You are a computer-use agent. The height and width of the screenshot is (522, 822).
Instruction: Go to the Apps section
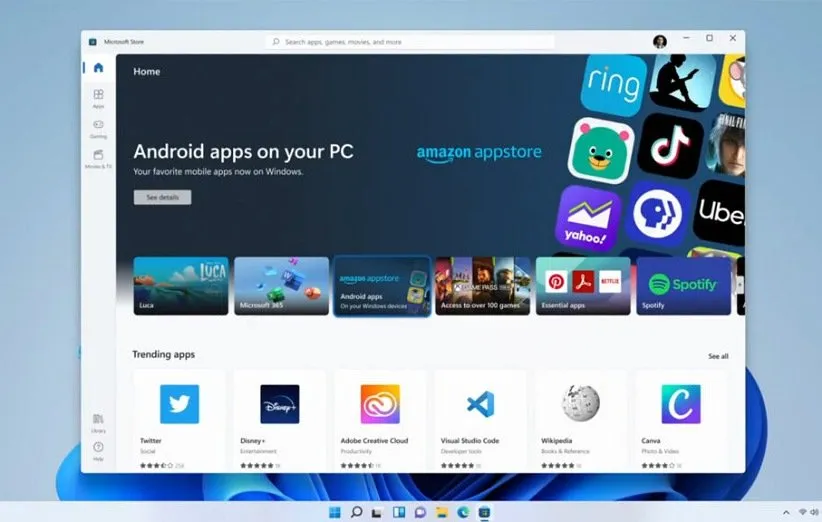pyautogui.click(x=98, y=97)
